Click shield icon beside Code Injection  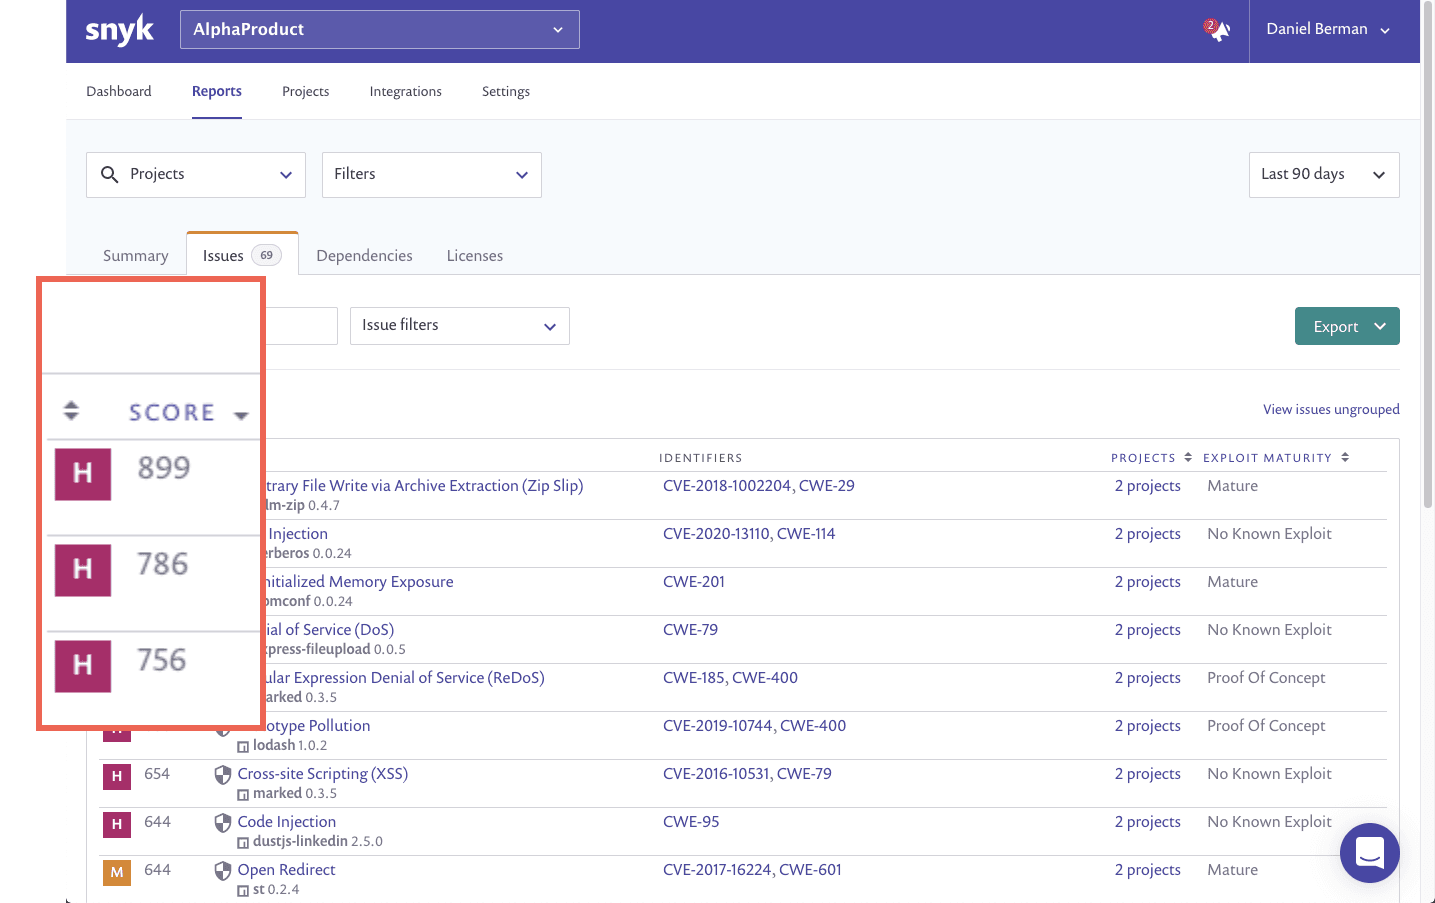pyautogui.click(x=223, y=823)
